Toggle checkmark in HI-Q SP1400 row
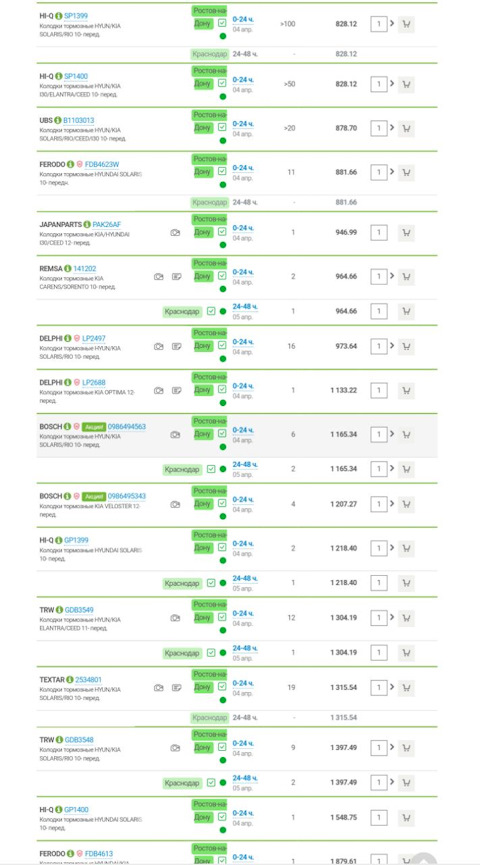The image size is (480, 865). click(x=222, y=83)
